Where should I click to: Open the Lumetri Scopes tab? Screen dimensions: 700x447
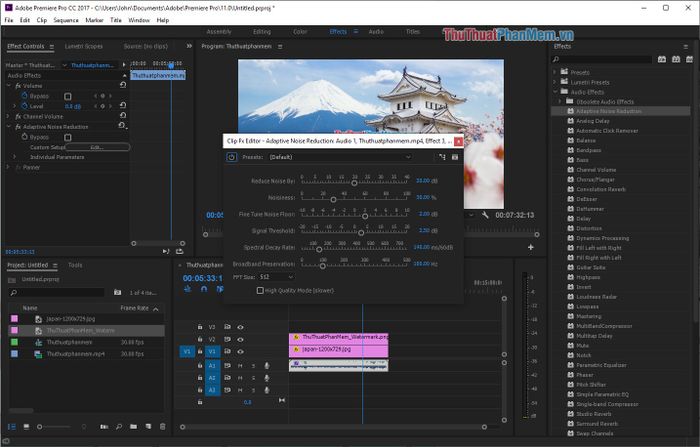tap(83, 46)
